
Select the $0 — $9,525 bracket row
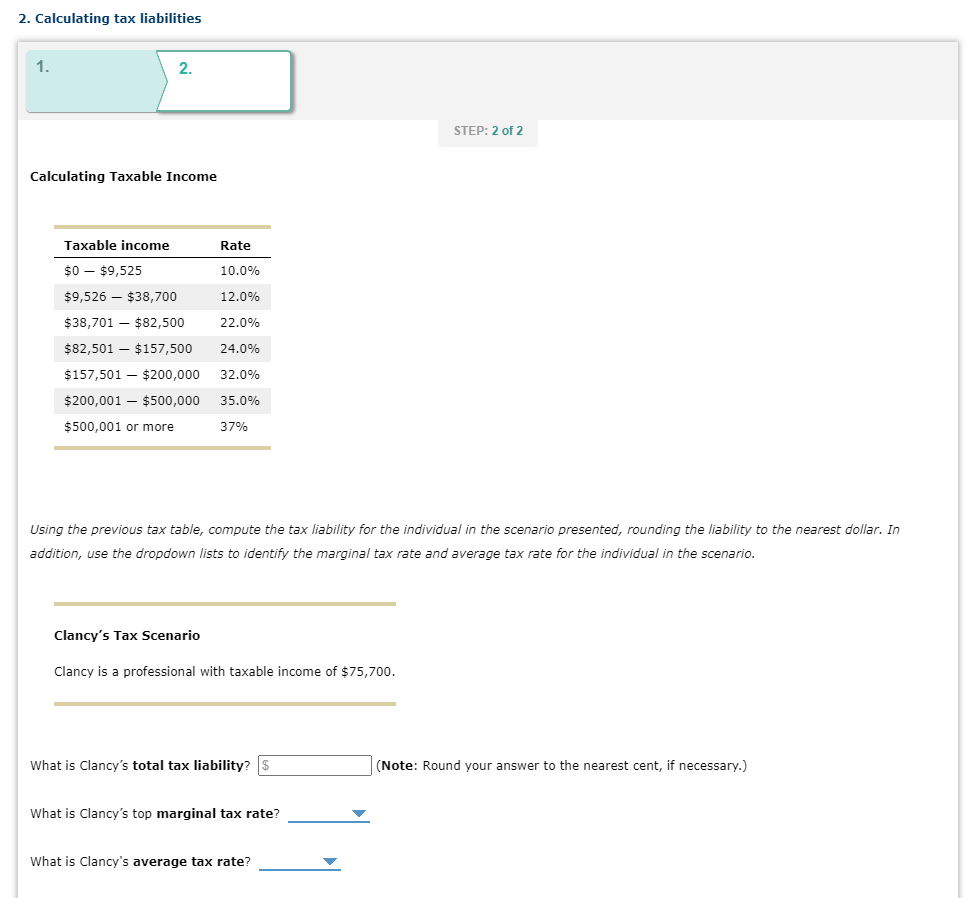[x=163, y=271]
